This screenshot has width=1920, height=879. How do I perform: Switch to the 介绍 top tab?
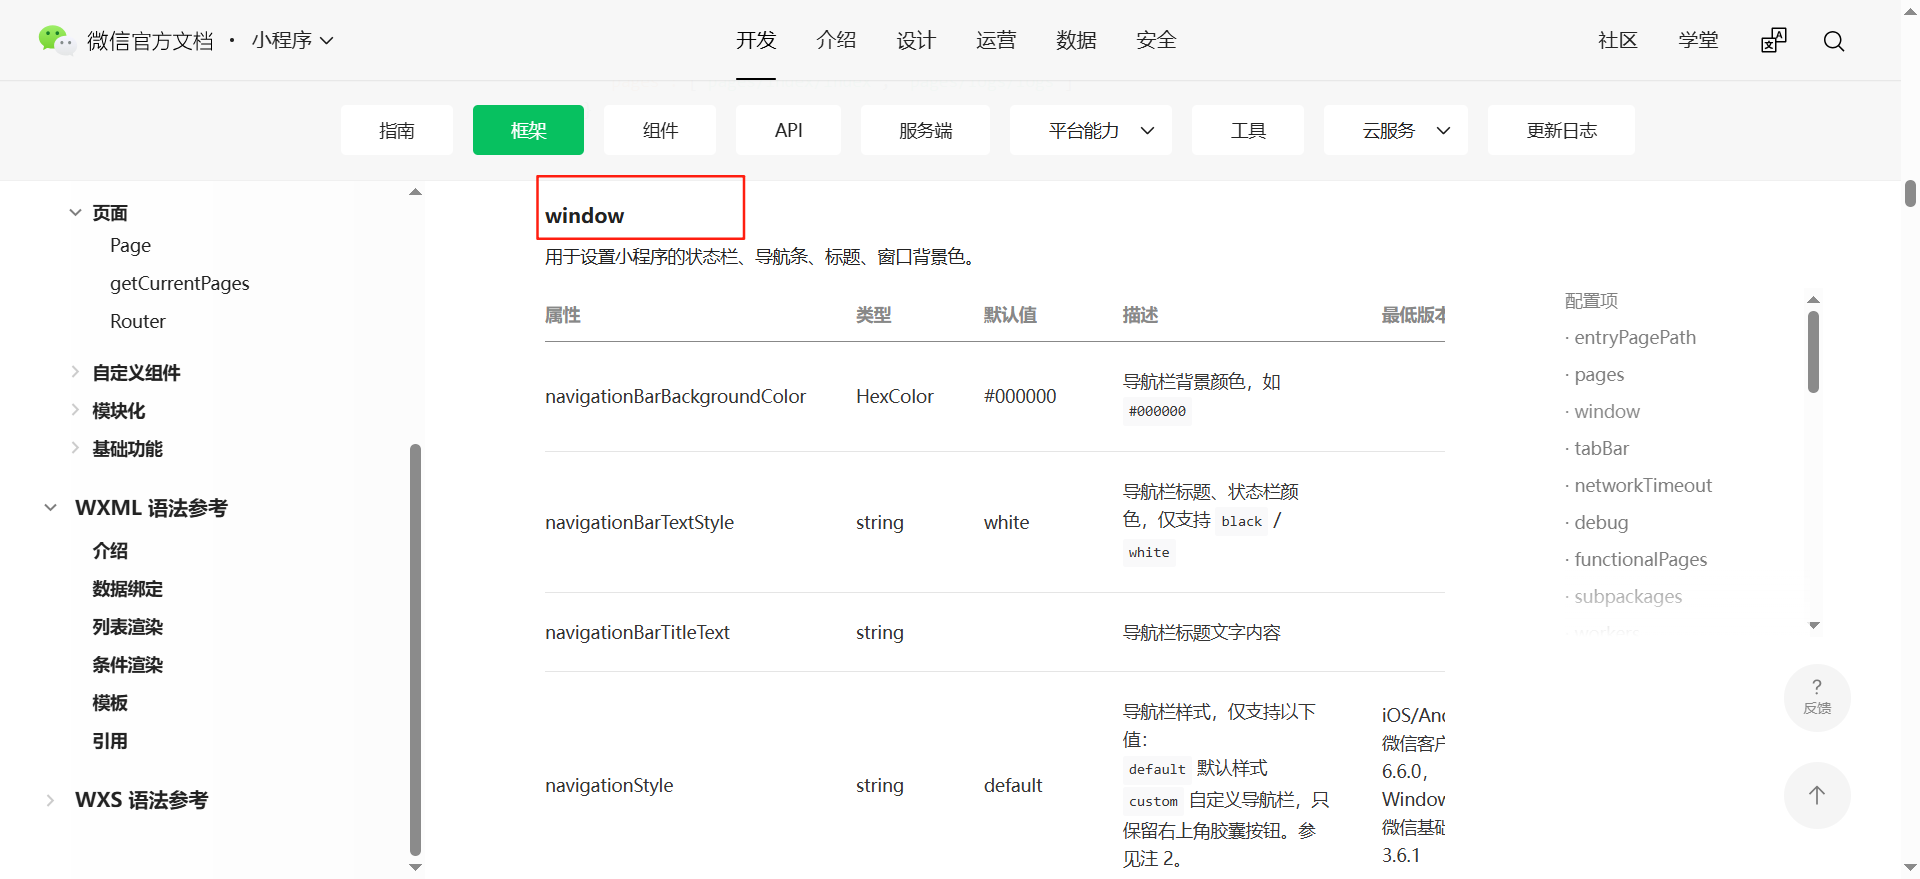click(x=836, y=40)
